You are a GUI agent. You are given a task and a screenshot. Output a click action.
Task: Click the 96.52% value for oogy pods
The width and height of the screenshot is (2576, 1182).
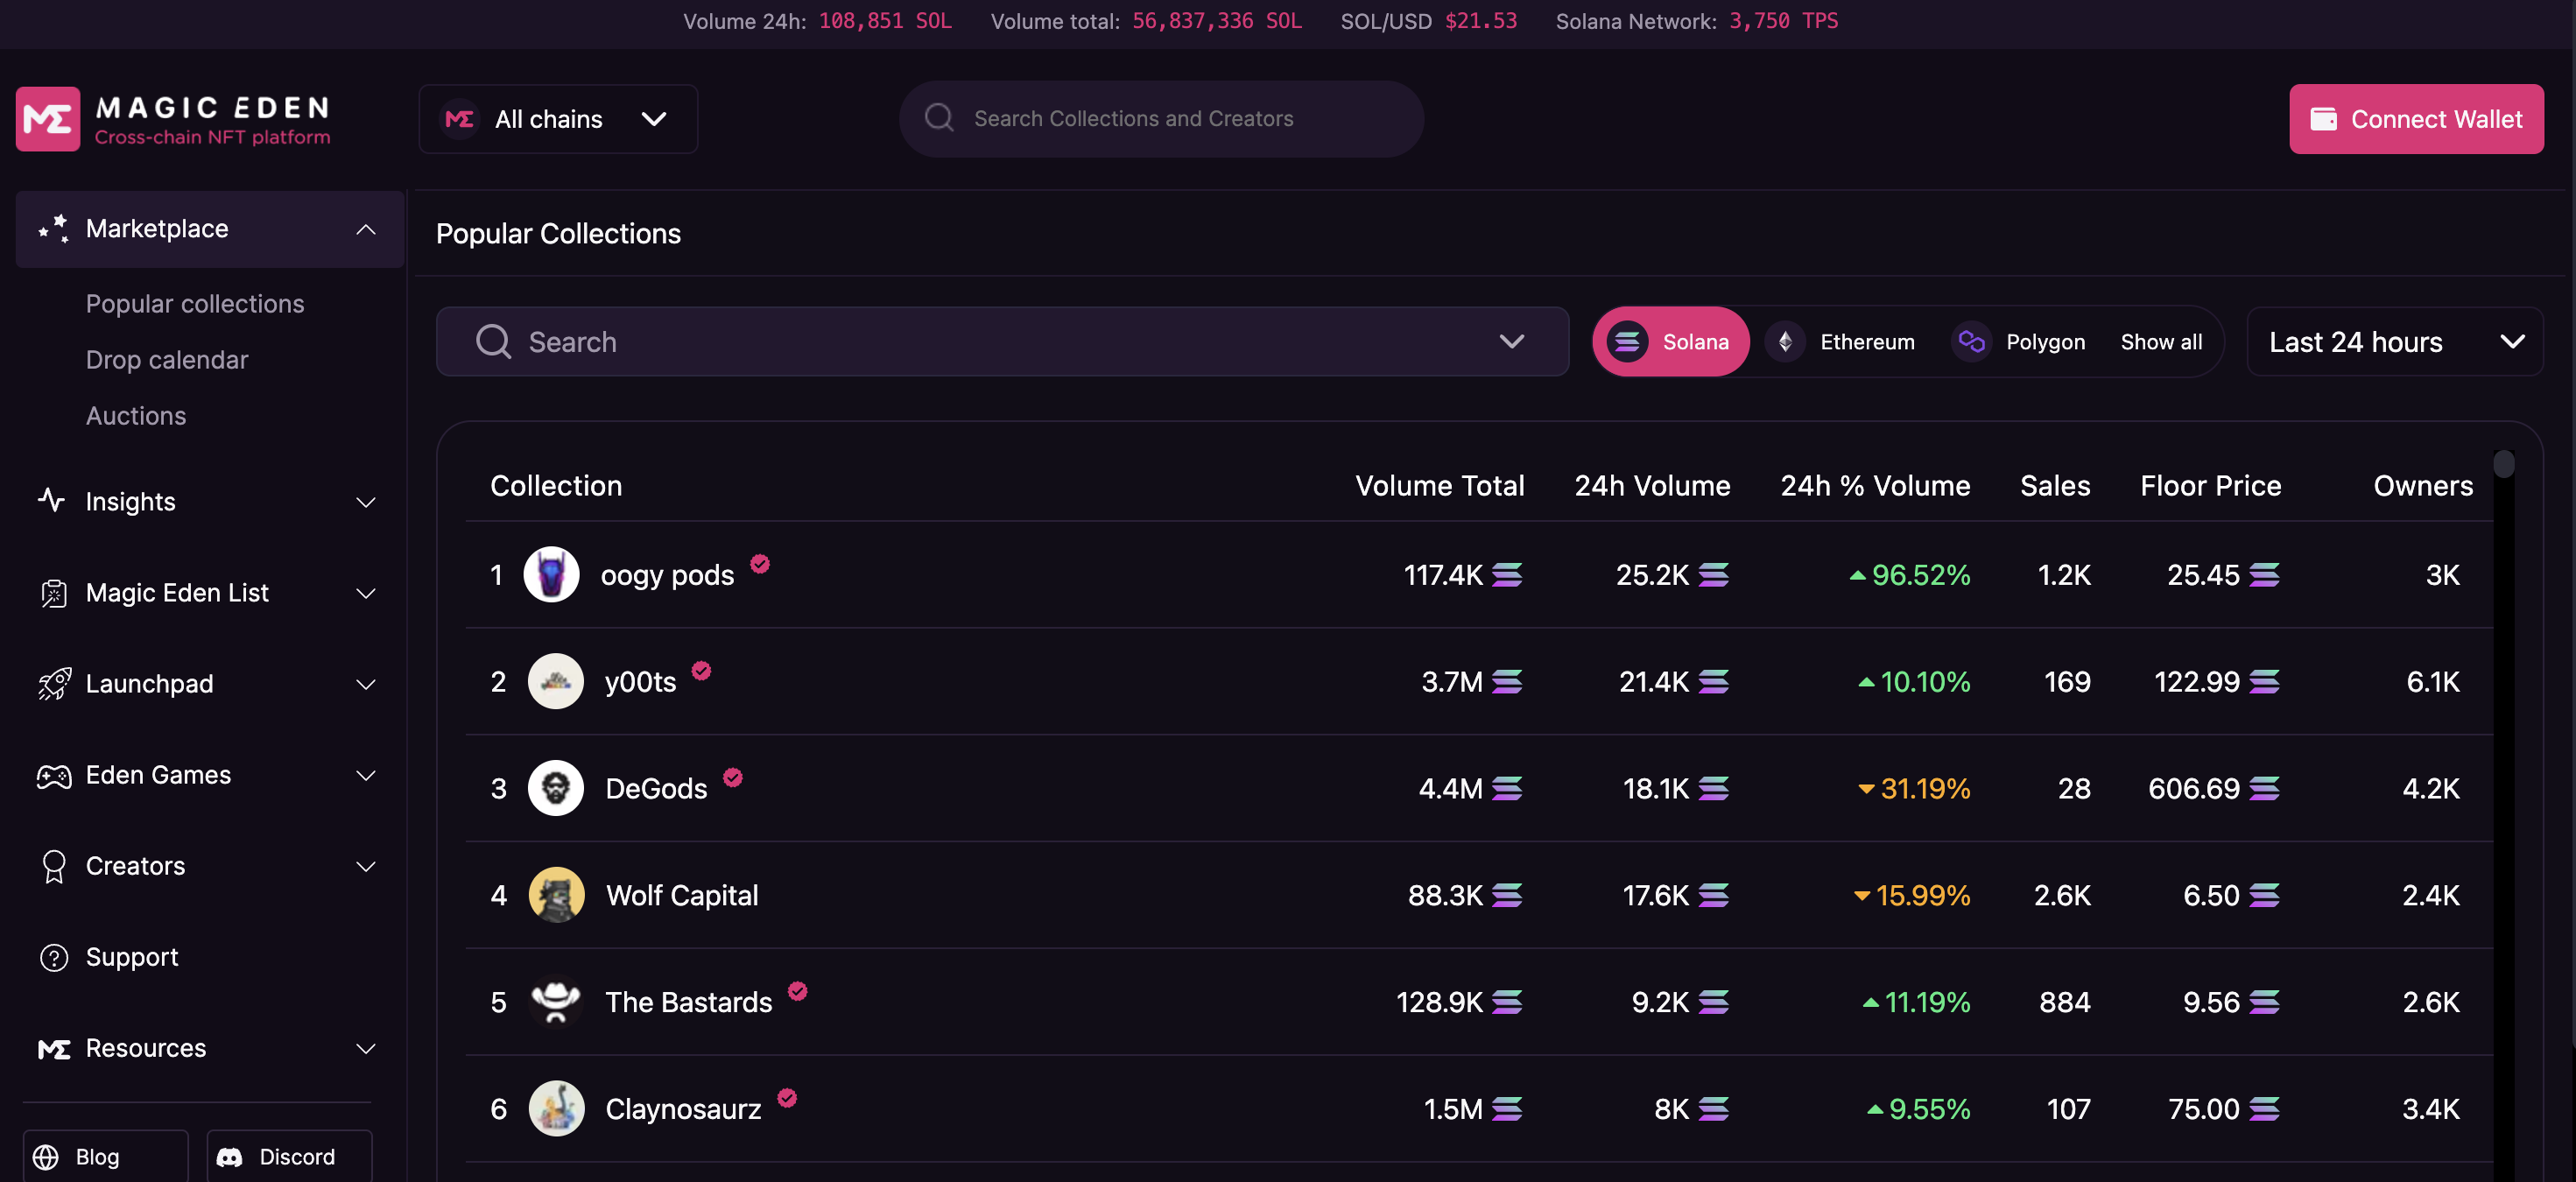[x=1920, y=575]
